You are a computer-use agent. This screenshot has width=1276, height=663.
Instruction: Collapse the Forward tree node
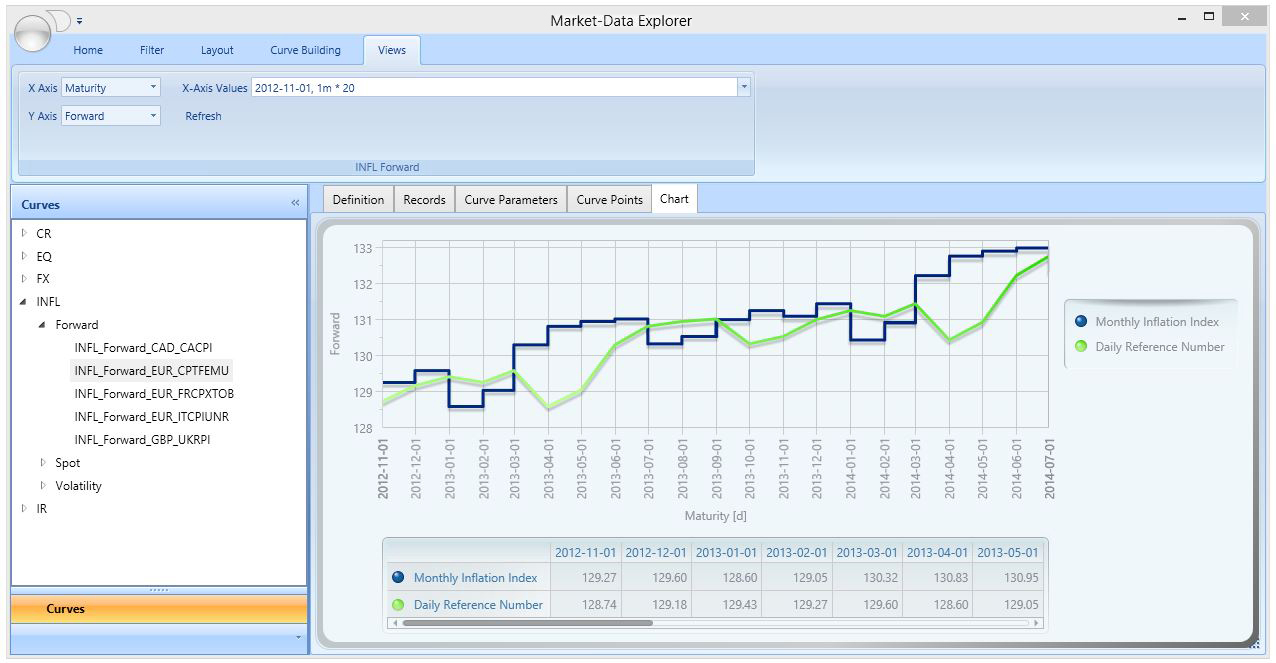coord(43,325)
